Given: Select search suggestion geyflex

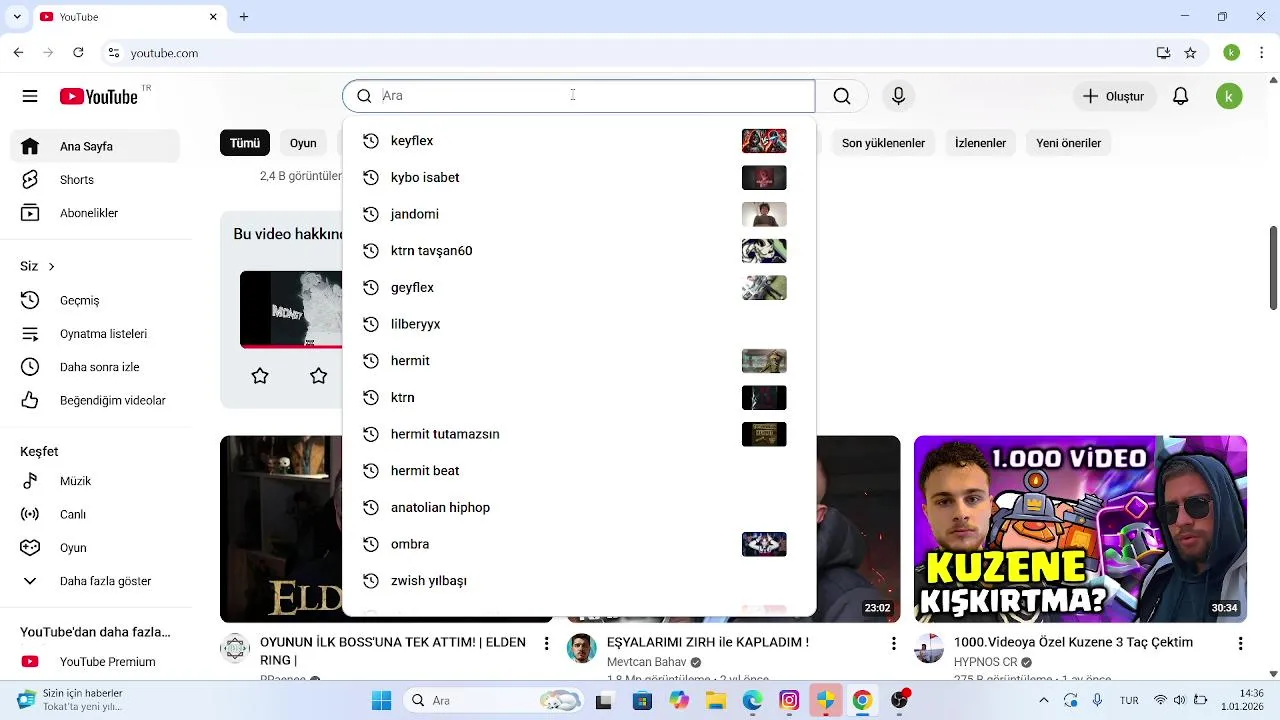Looking at the screenshot, I should click(579, 287).
